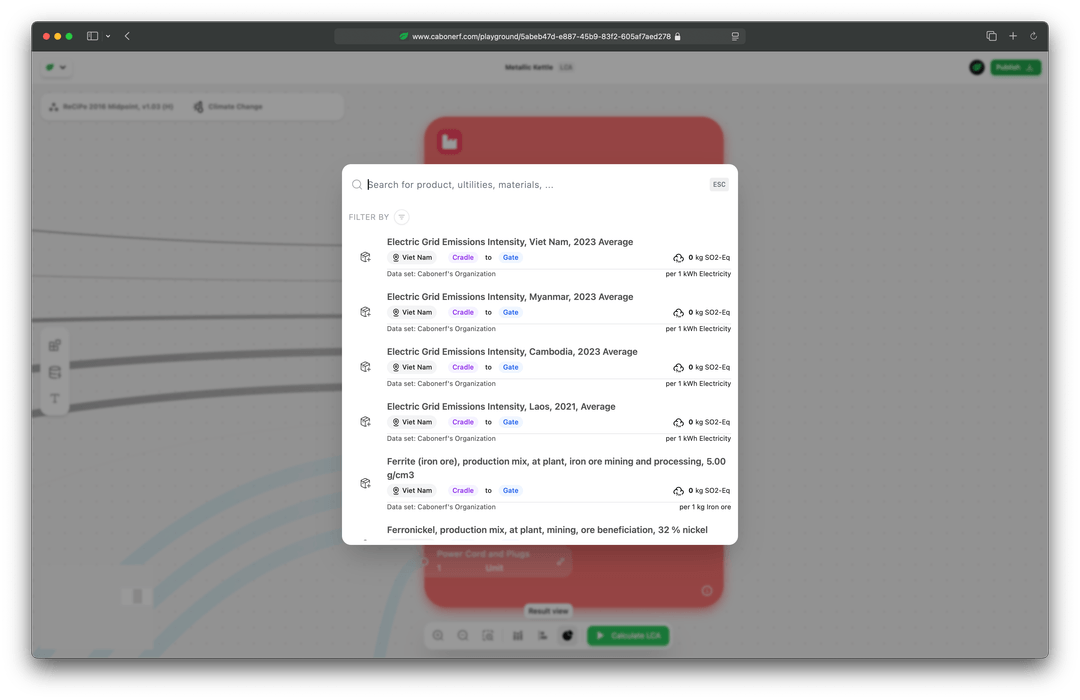Click the Gate tag in the Viet Nam 2023 row
This screenshot has width=1080, height=700.
510,258
